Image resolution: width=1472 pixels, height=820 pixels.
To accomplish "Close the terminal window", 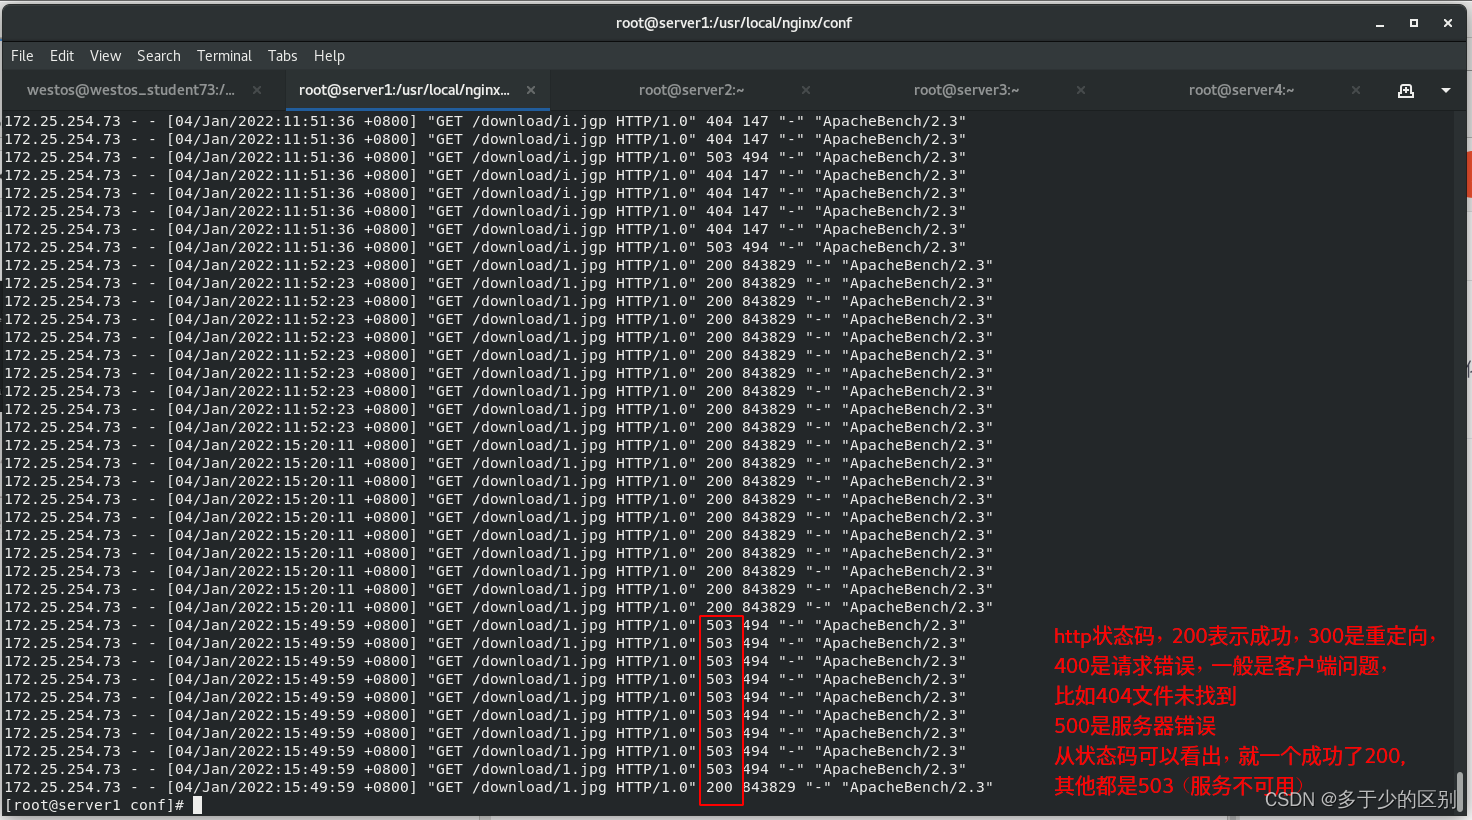I will 1448,23.
